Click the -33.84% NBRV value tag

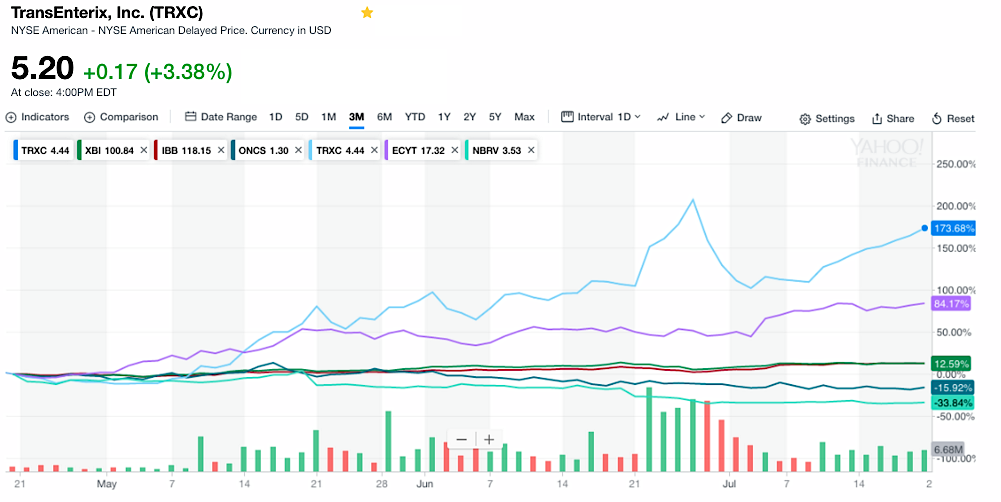pyautogui.click(x=952, y=403)
